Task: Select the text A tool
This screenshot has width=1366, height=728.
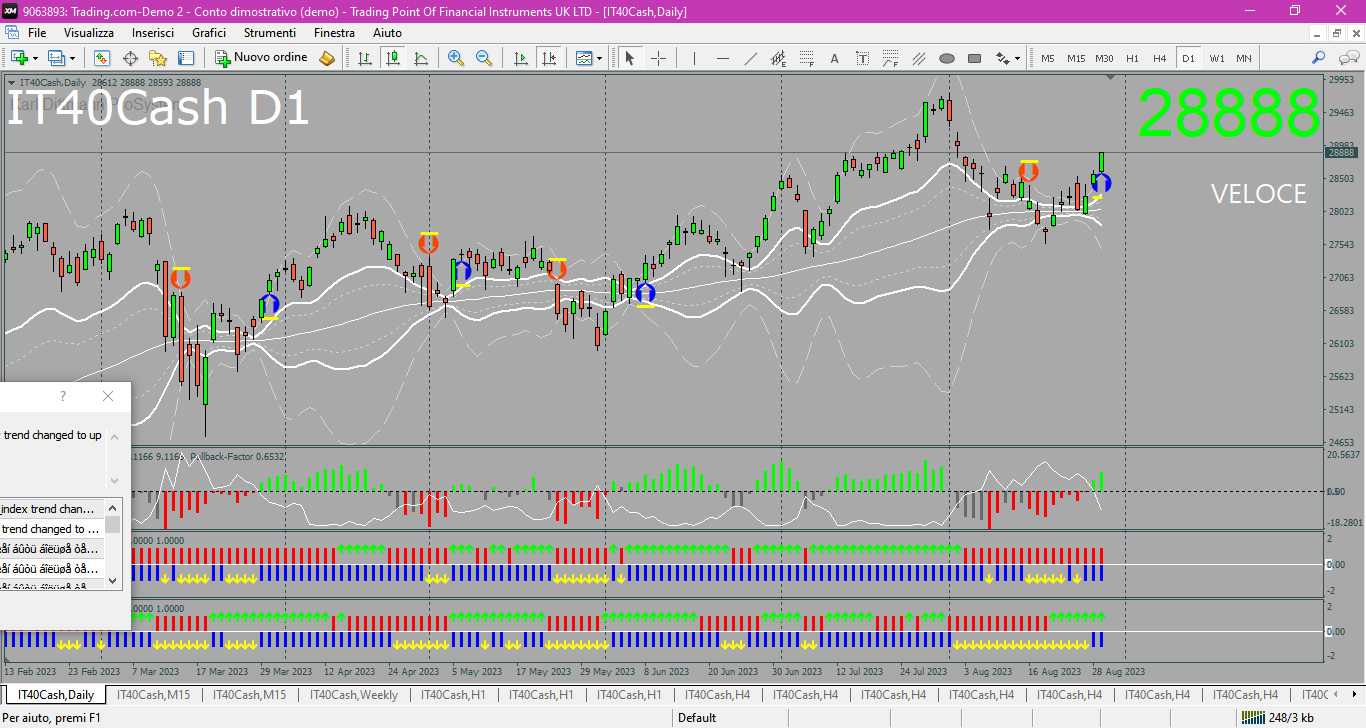Action: [x=835, y=58]
